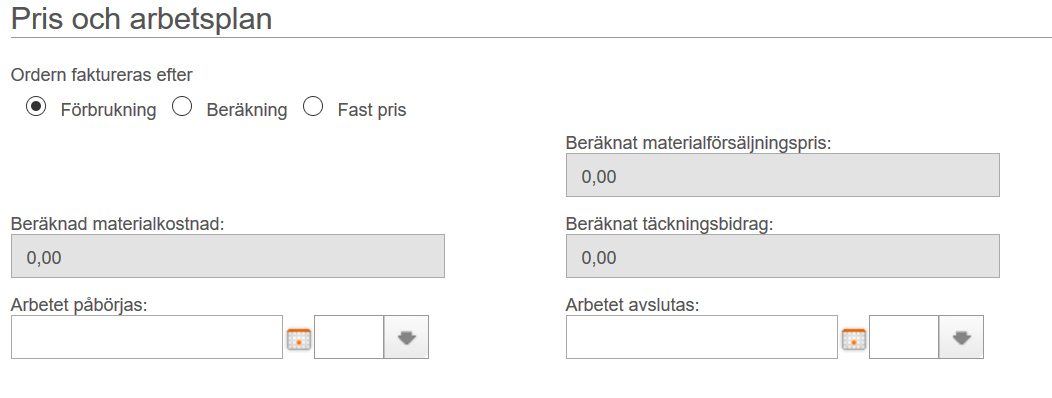This screenshot has width=1052, height=398.
Task: Focus the start time box beside påbörjas calendar
Action: (x=349, y=337)
